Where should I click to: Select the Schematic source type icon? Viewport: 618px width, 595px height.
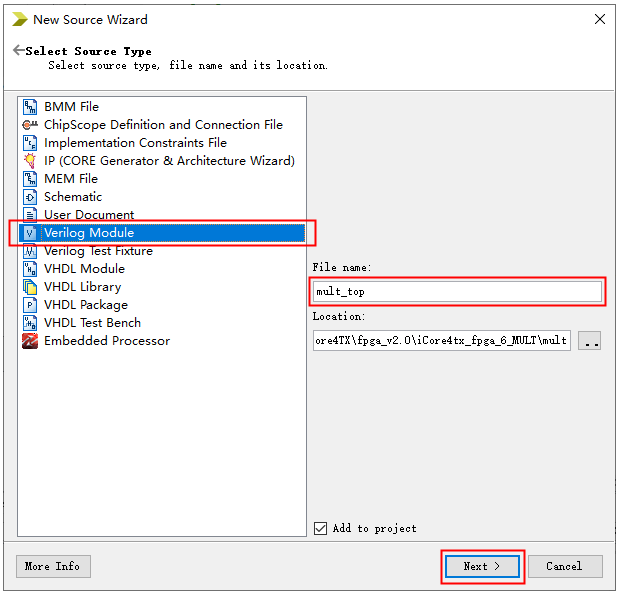(x=30, y=197)
